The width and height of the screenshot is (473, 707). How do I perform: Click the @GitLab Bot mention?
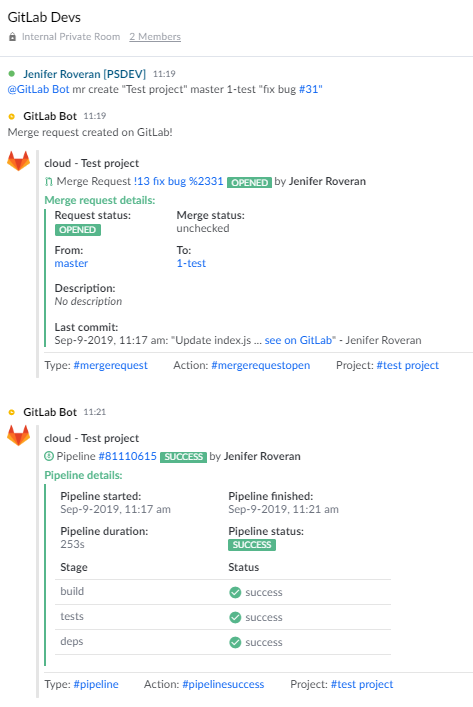38,89
